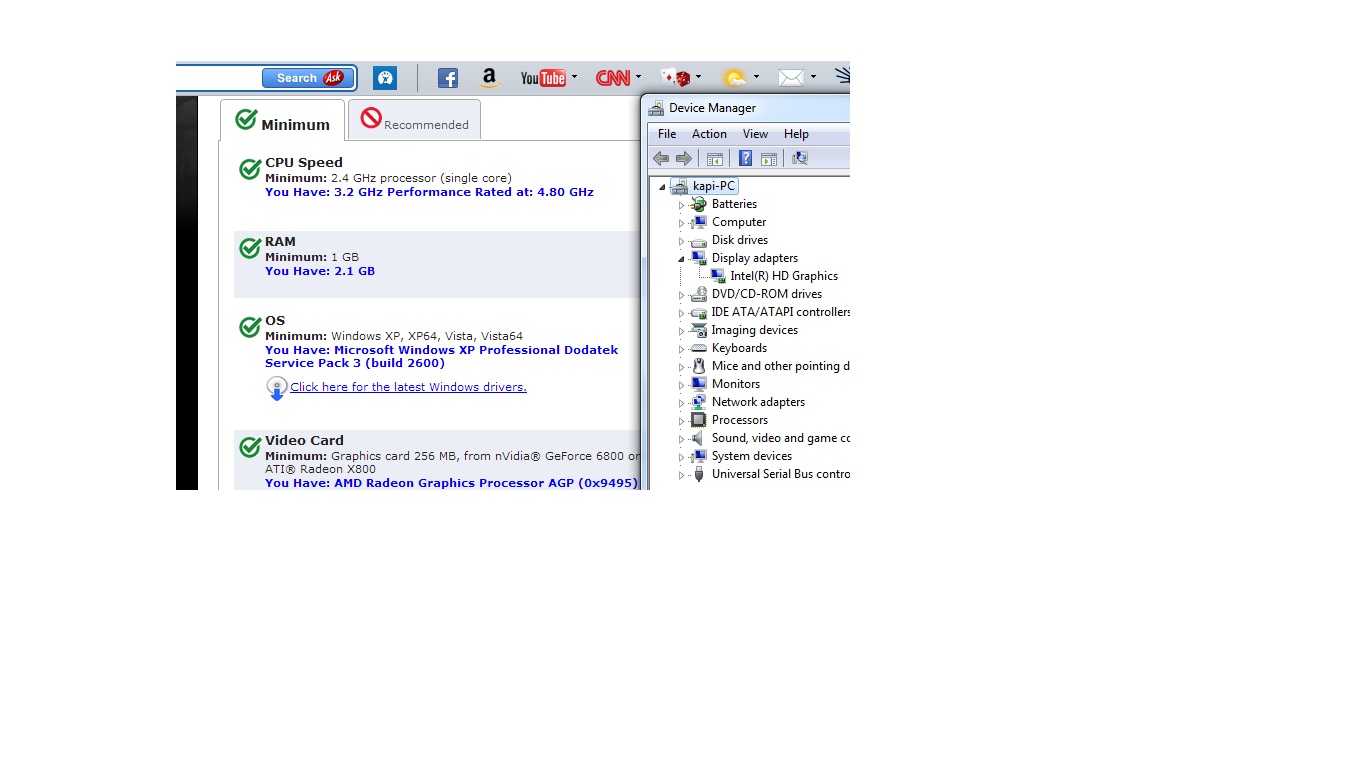Open the Action menu in Device Manager
The height and width of the screenshot is (768, 1366).
pyautogui.click(x=709, y=134)
